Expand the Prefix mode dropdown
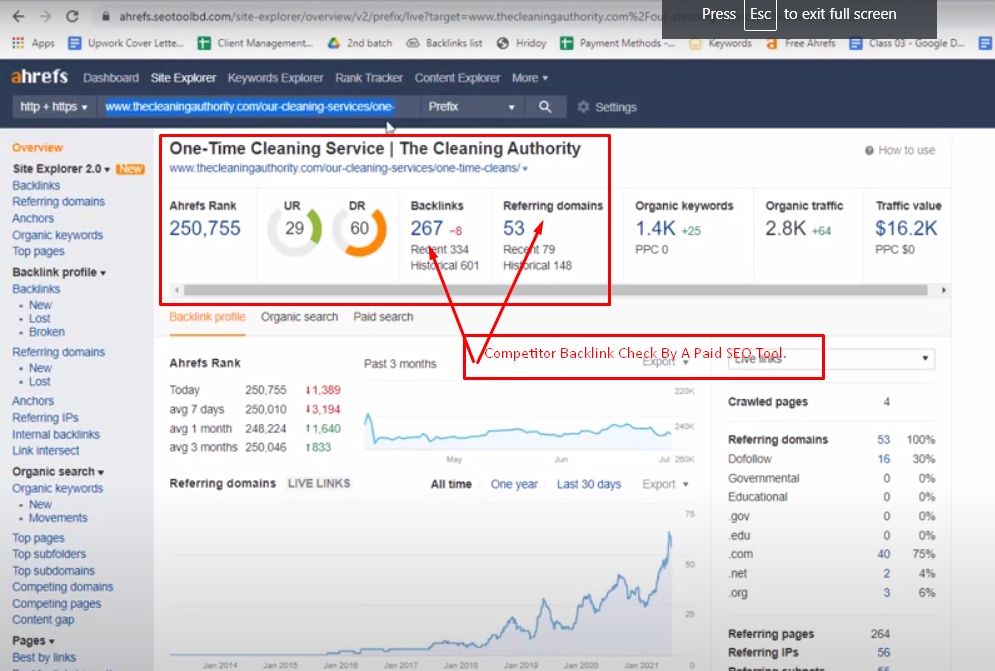The height and width of the screenshot is (671, 995). pos(470,107)
